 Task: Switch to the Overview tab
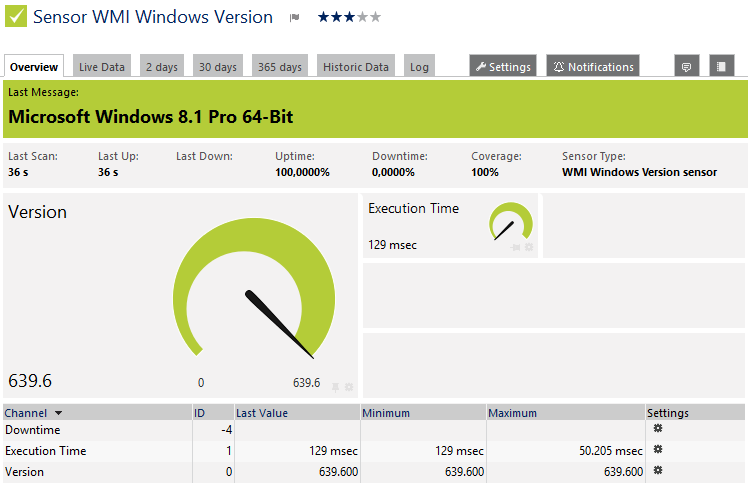point(34,67)
